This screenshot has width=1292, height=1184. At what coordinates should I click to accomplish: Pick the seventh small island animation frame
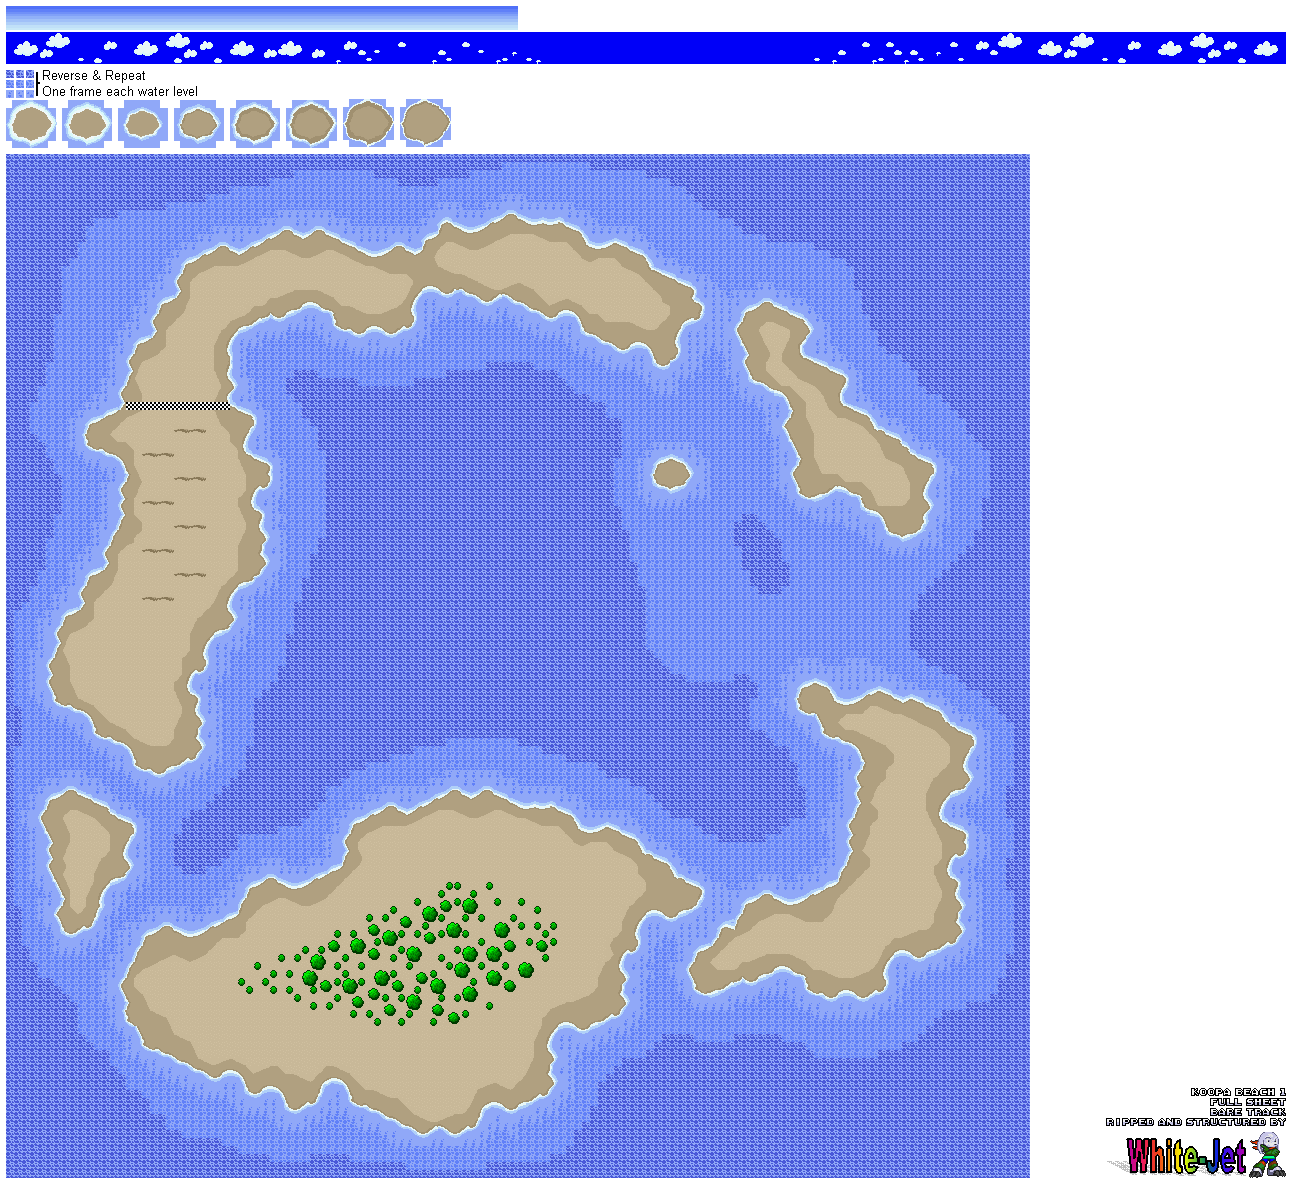point(368,125)
